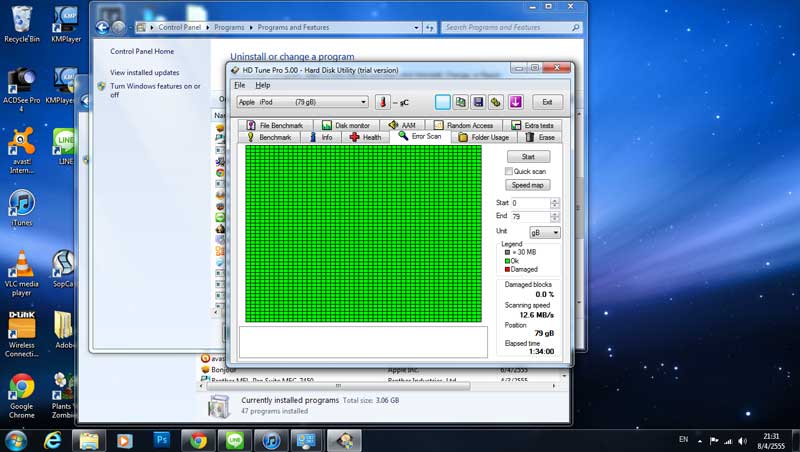Click the temperature thermometer icon
The height and width of the screenshot is (452, 800).
382,102
